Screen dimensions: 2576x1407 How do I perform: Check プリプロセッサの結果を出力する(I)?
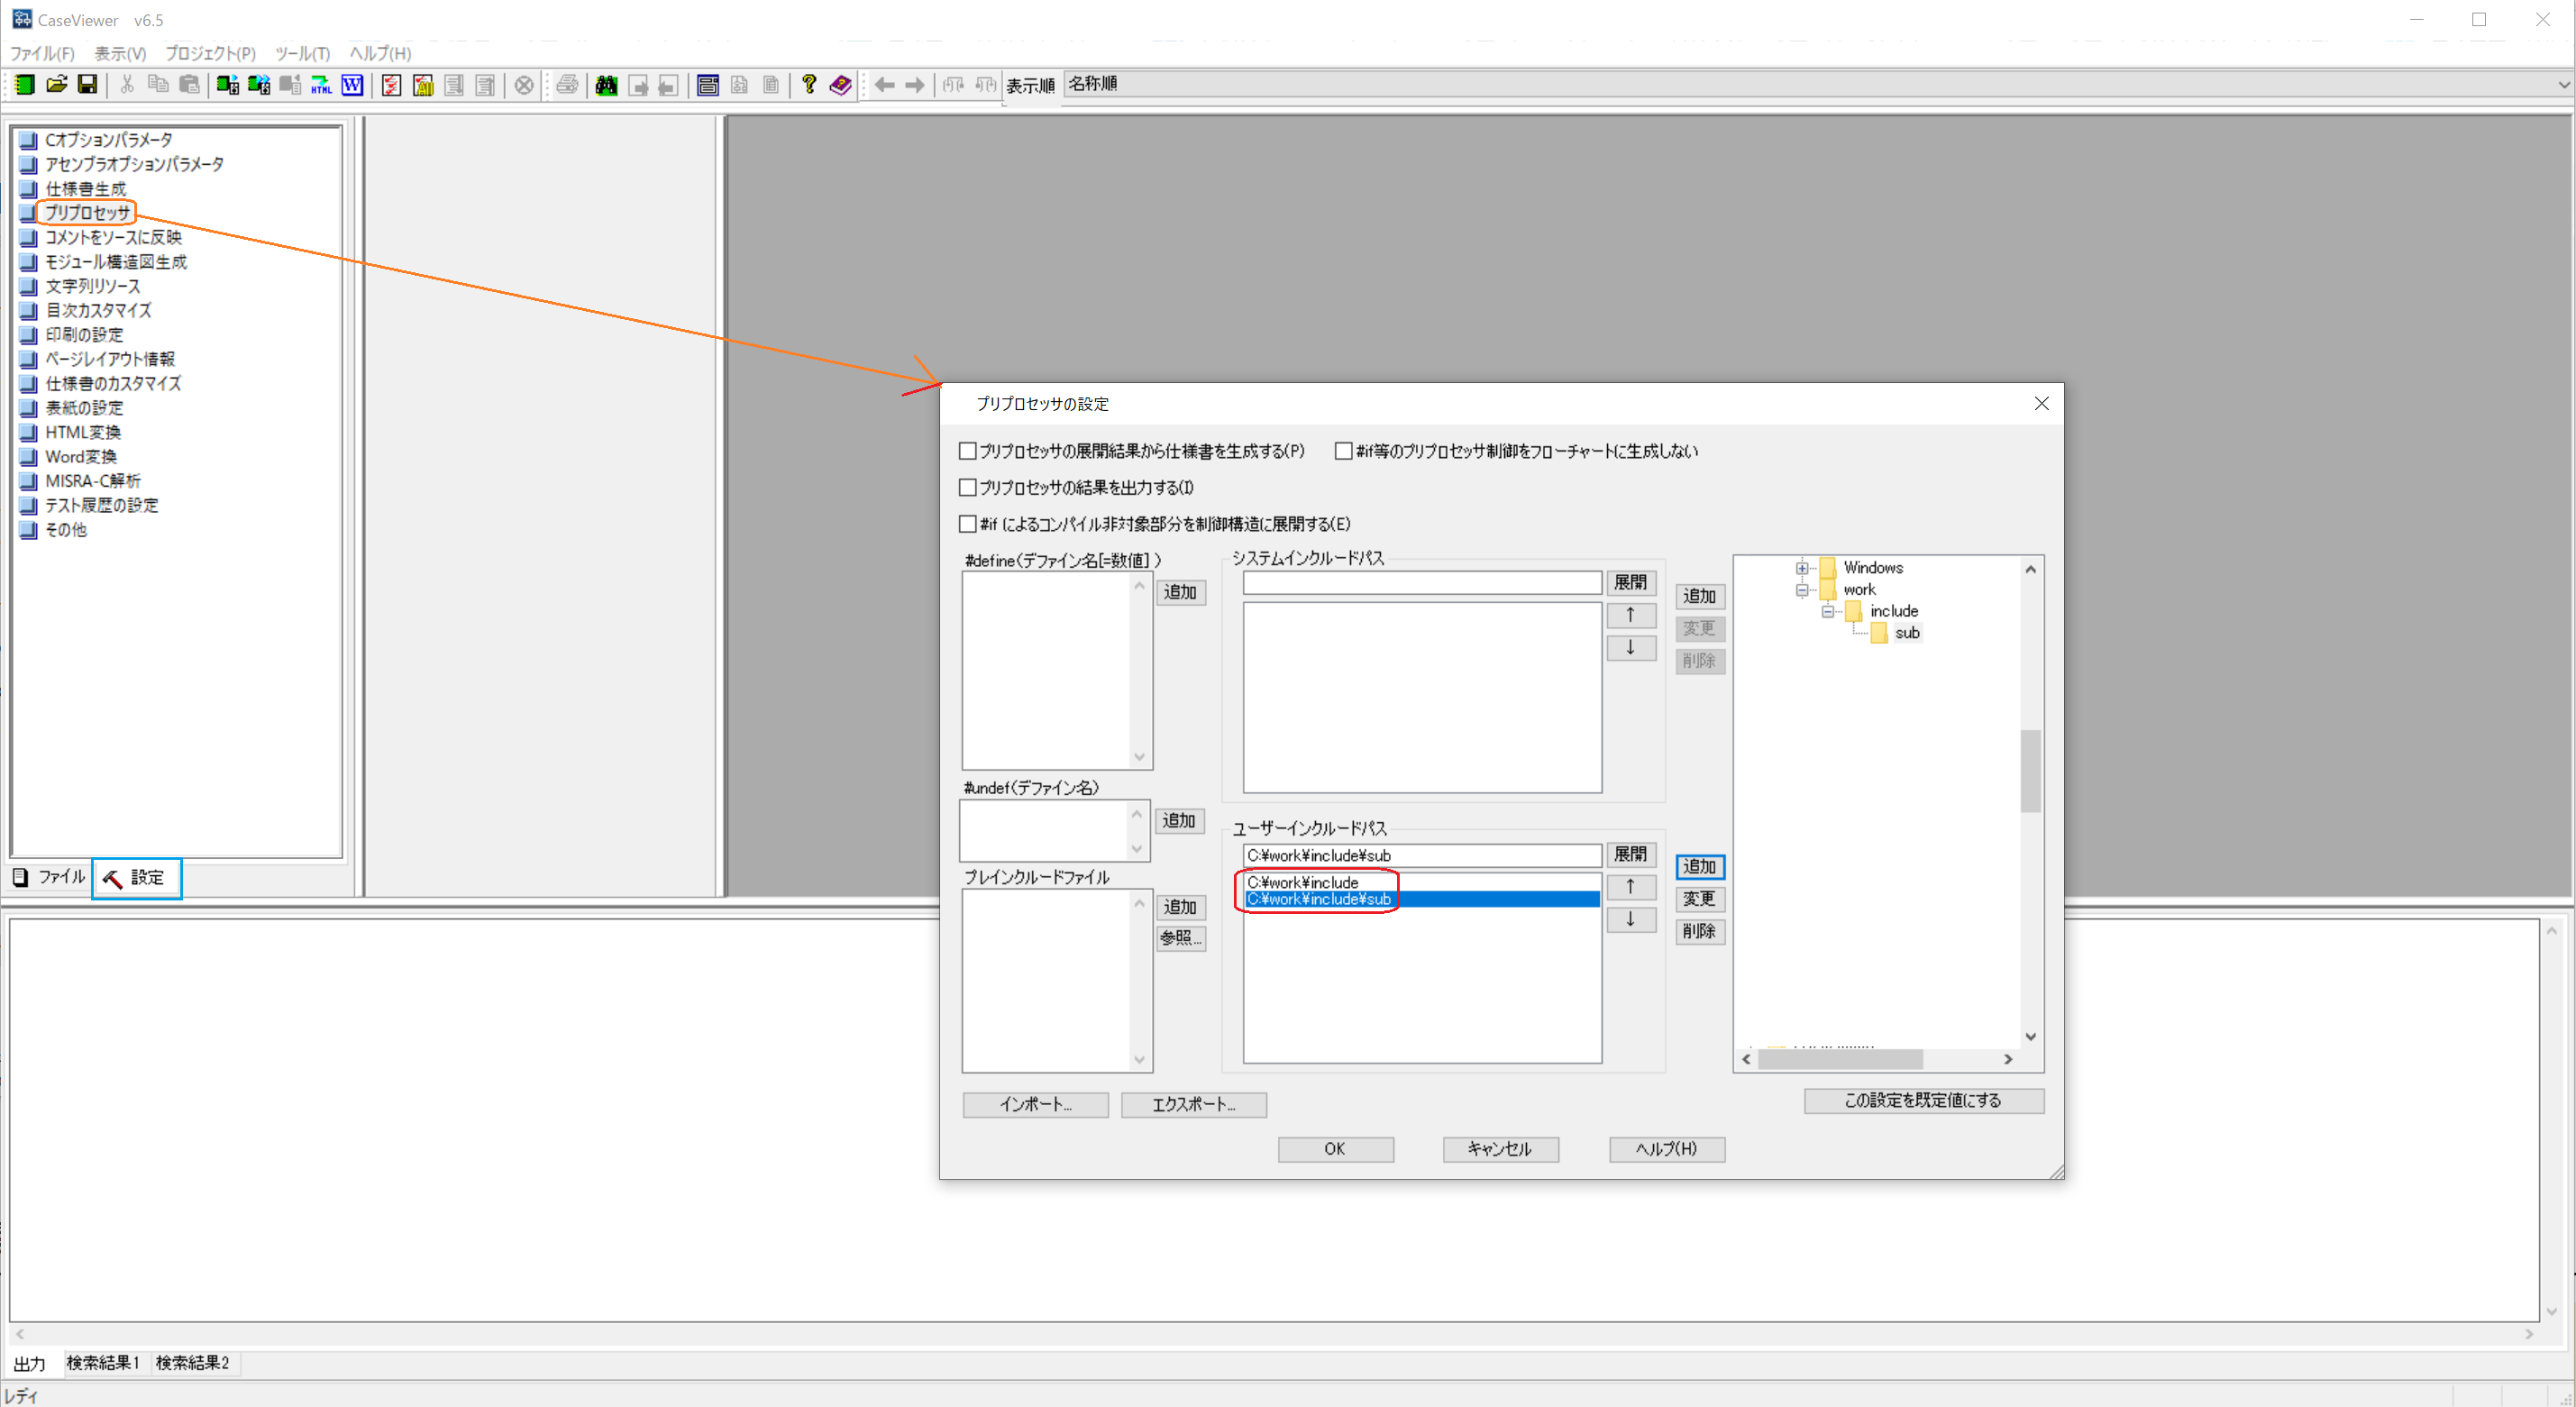967,488
